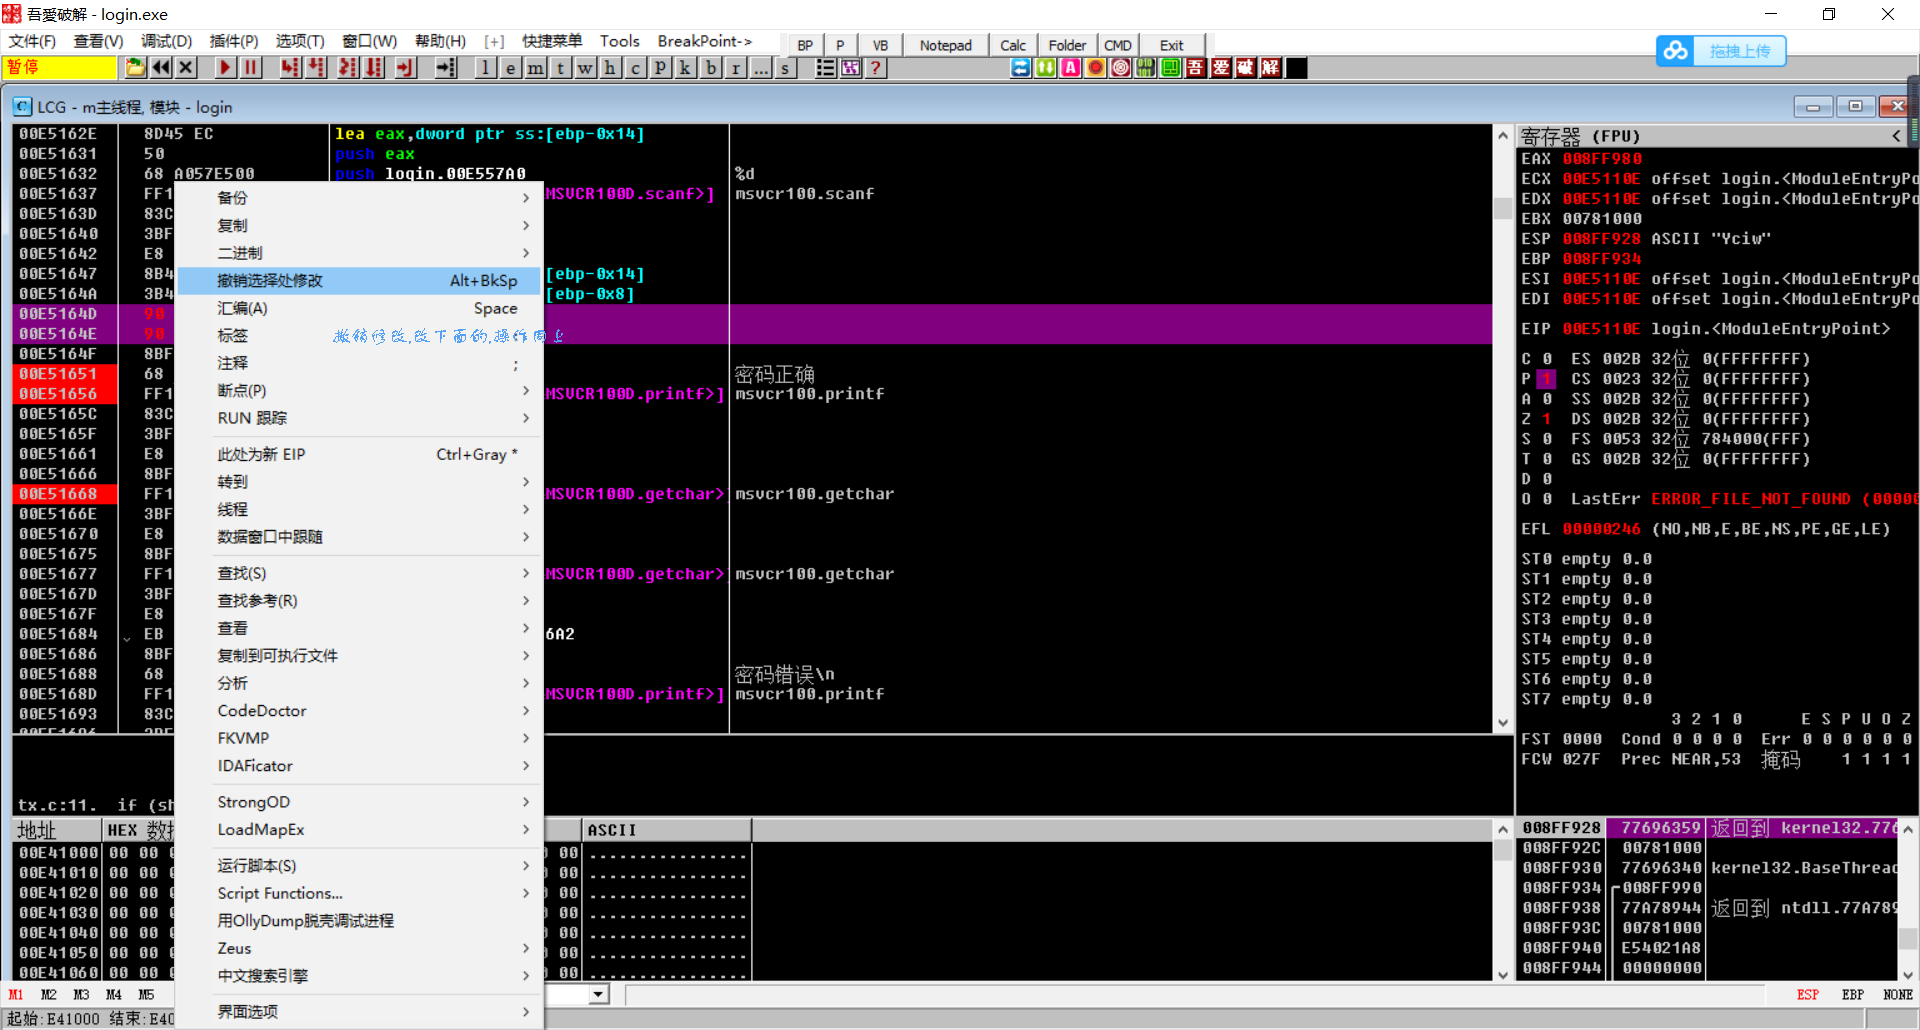Click the VB quick button
The width and height of the screenshot is (1920, 1030).
tap(880, 45)
